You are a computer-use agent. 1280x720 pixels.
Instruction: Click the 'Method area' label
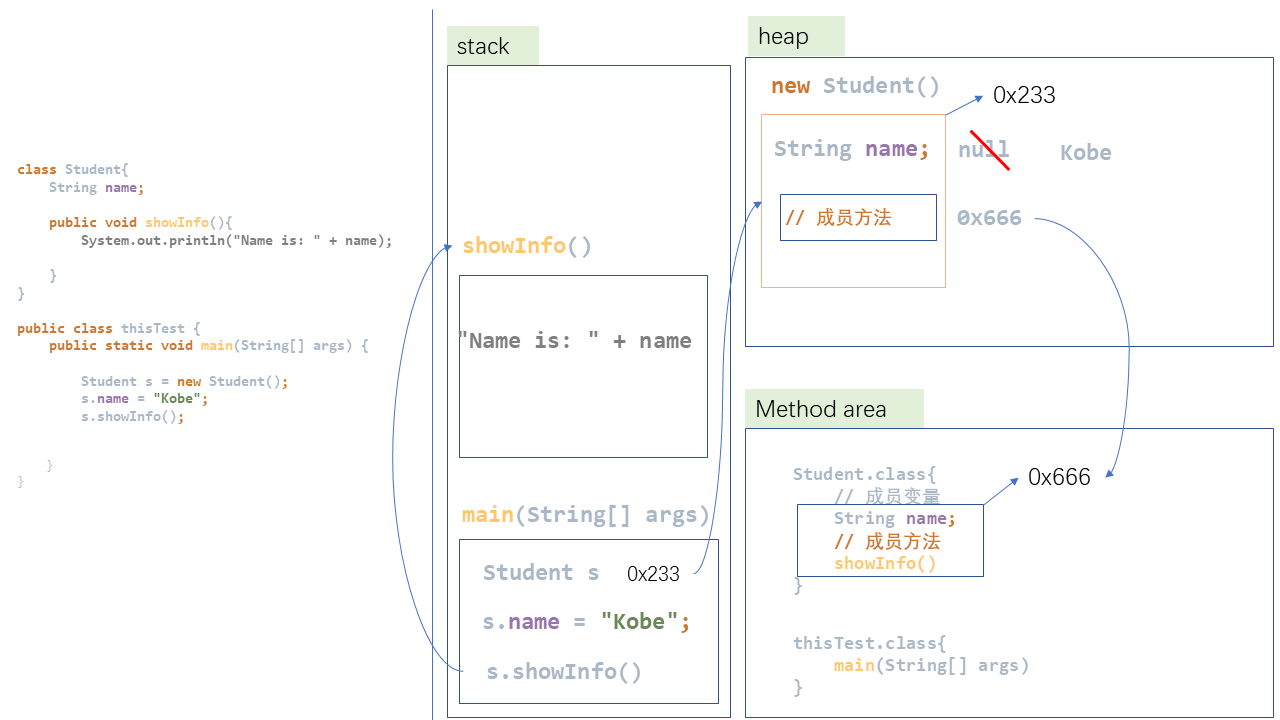tap(834, 408)
